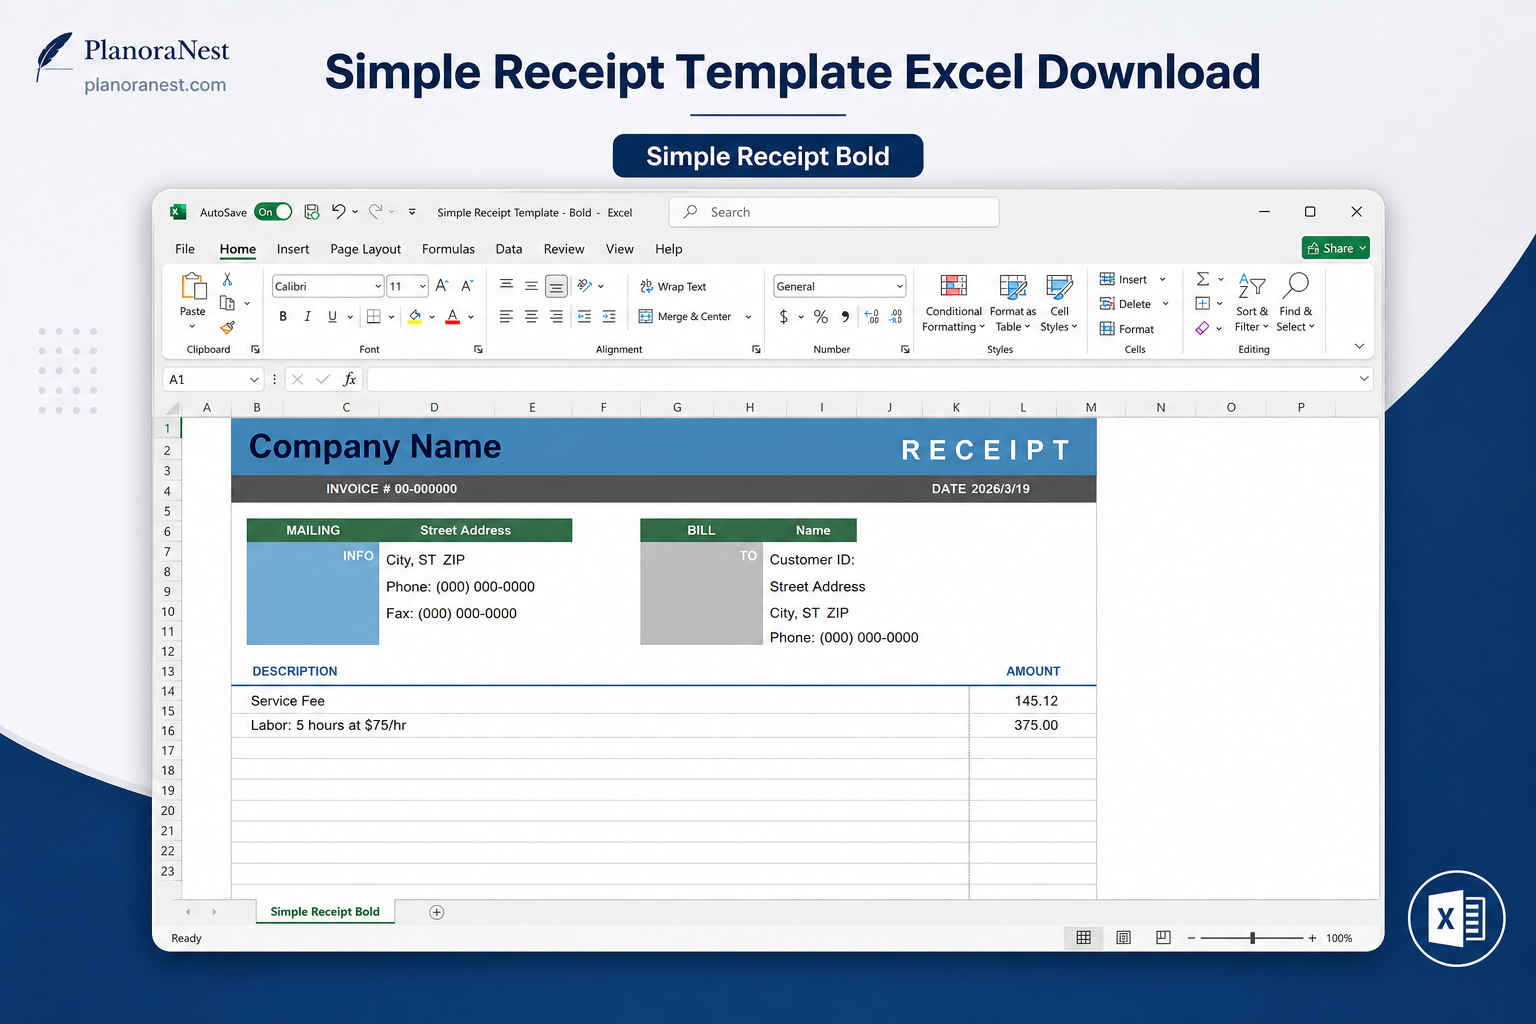
Task: Turn off the AutoSave toggle
Action: 273,212
